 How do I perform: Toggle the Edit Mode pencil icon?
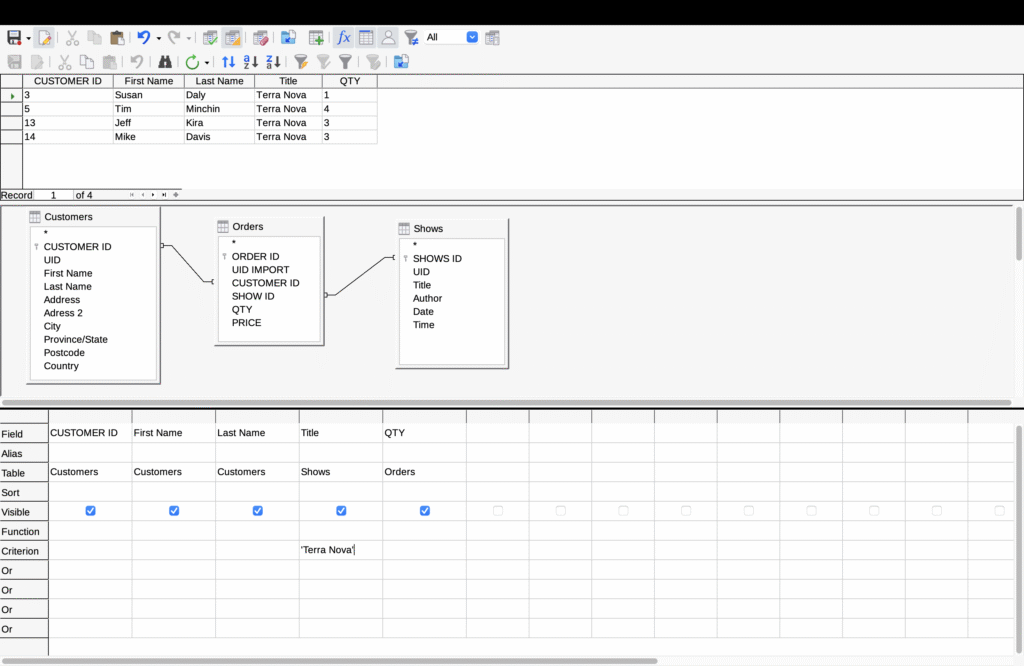[44, 38]
